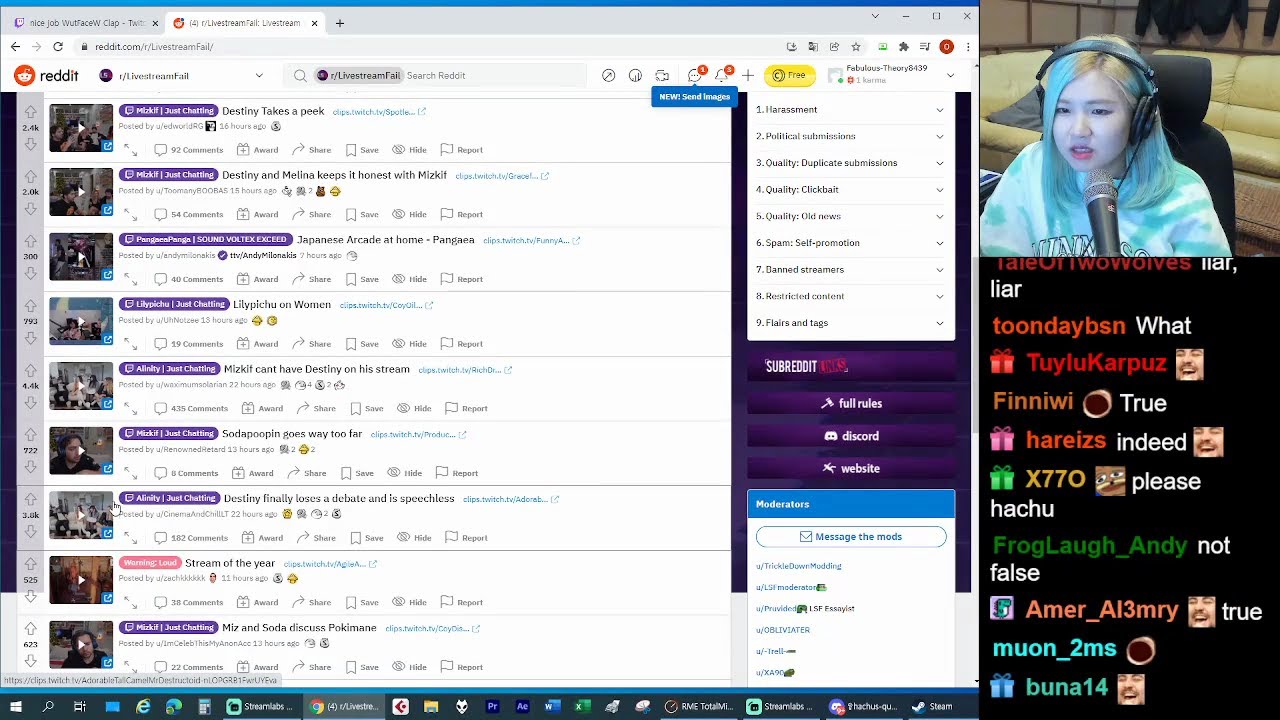Report the 'Lilypichu on Women' post
Image resolution: width=1280 pixels, height=720 pixels.
coord(461,344)
